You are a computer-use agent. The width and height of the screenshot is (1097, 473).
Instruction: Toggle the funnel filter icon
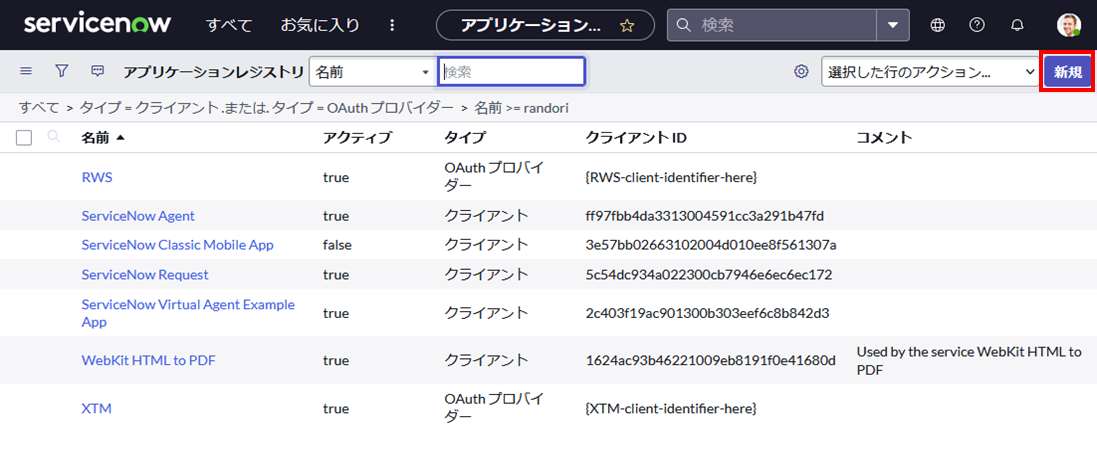pyautogui.click(x=62, y=71)
